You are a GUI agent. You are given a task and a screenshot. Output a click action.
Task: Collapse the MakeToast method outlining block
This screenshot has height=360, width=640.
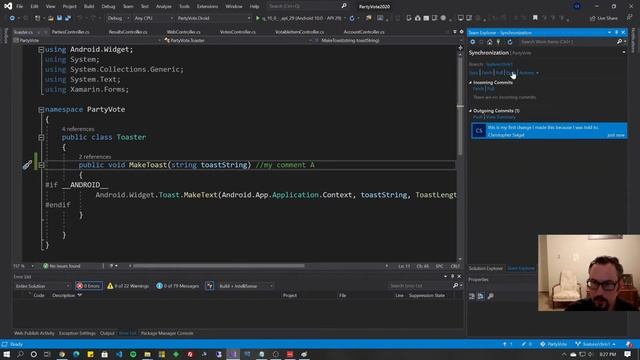(41, 165)
